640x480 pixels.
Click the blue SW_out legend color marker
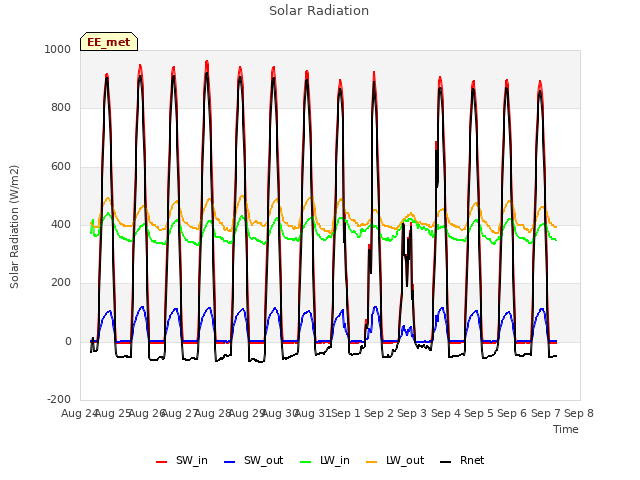[230, 462]
